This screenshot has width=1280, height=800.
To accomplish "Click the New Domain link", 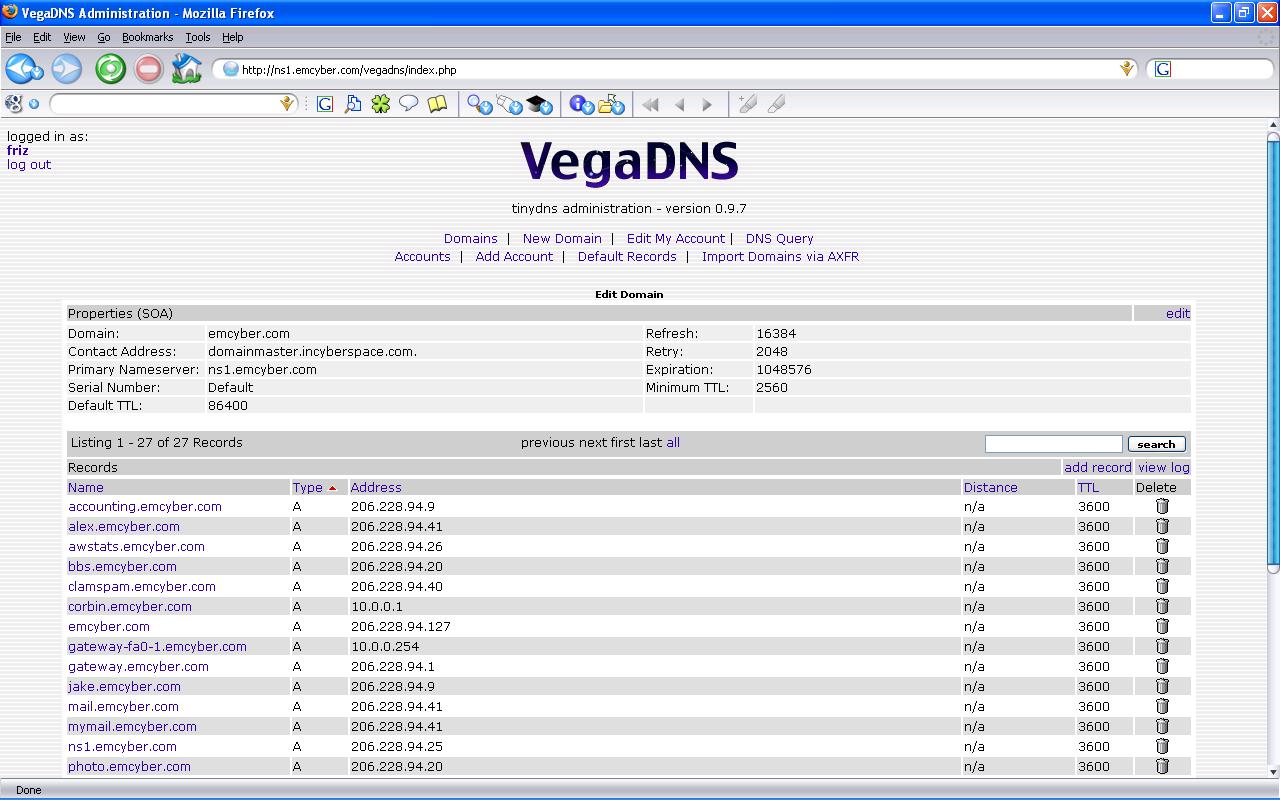I will (562, 238).
